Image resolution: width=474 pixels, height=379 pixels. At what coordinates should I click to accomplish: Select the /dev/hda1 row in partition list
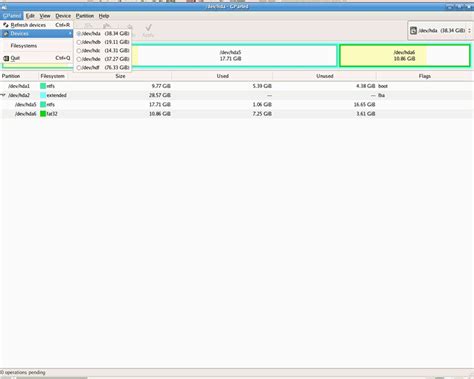(237, 86)
